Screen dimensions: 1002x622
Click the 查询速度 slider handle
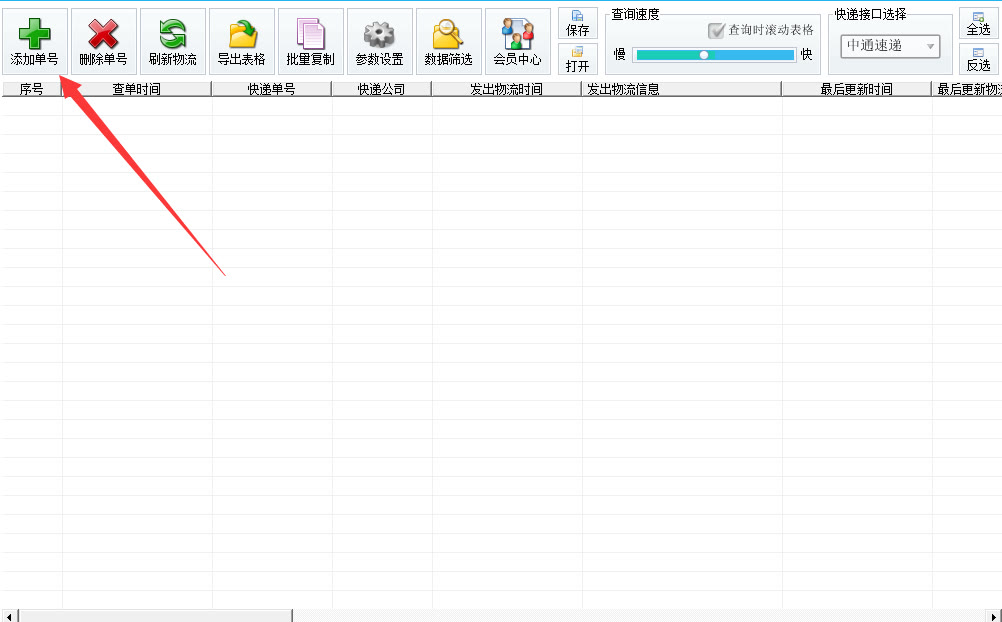[704, 55]
